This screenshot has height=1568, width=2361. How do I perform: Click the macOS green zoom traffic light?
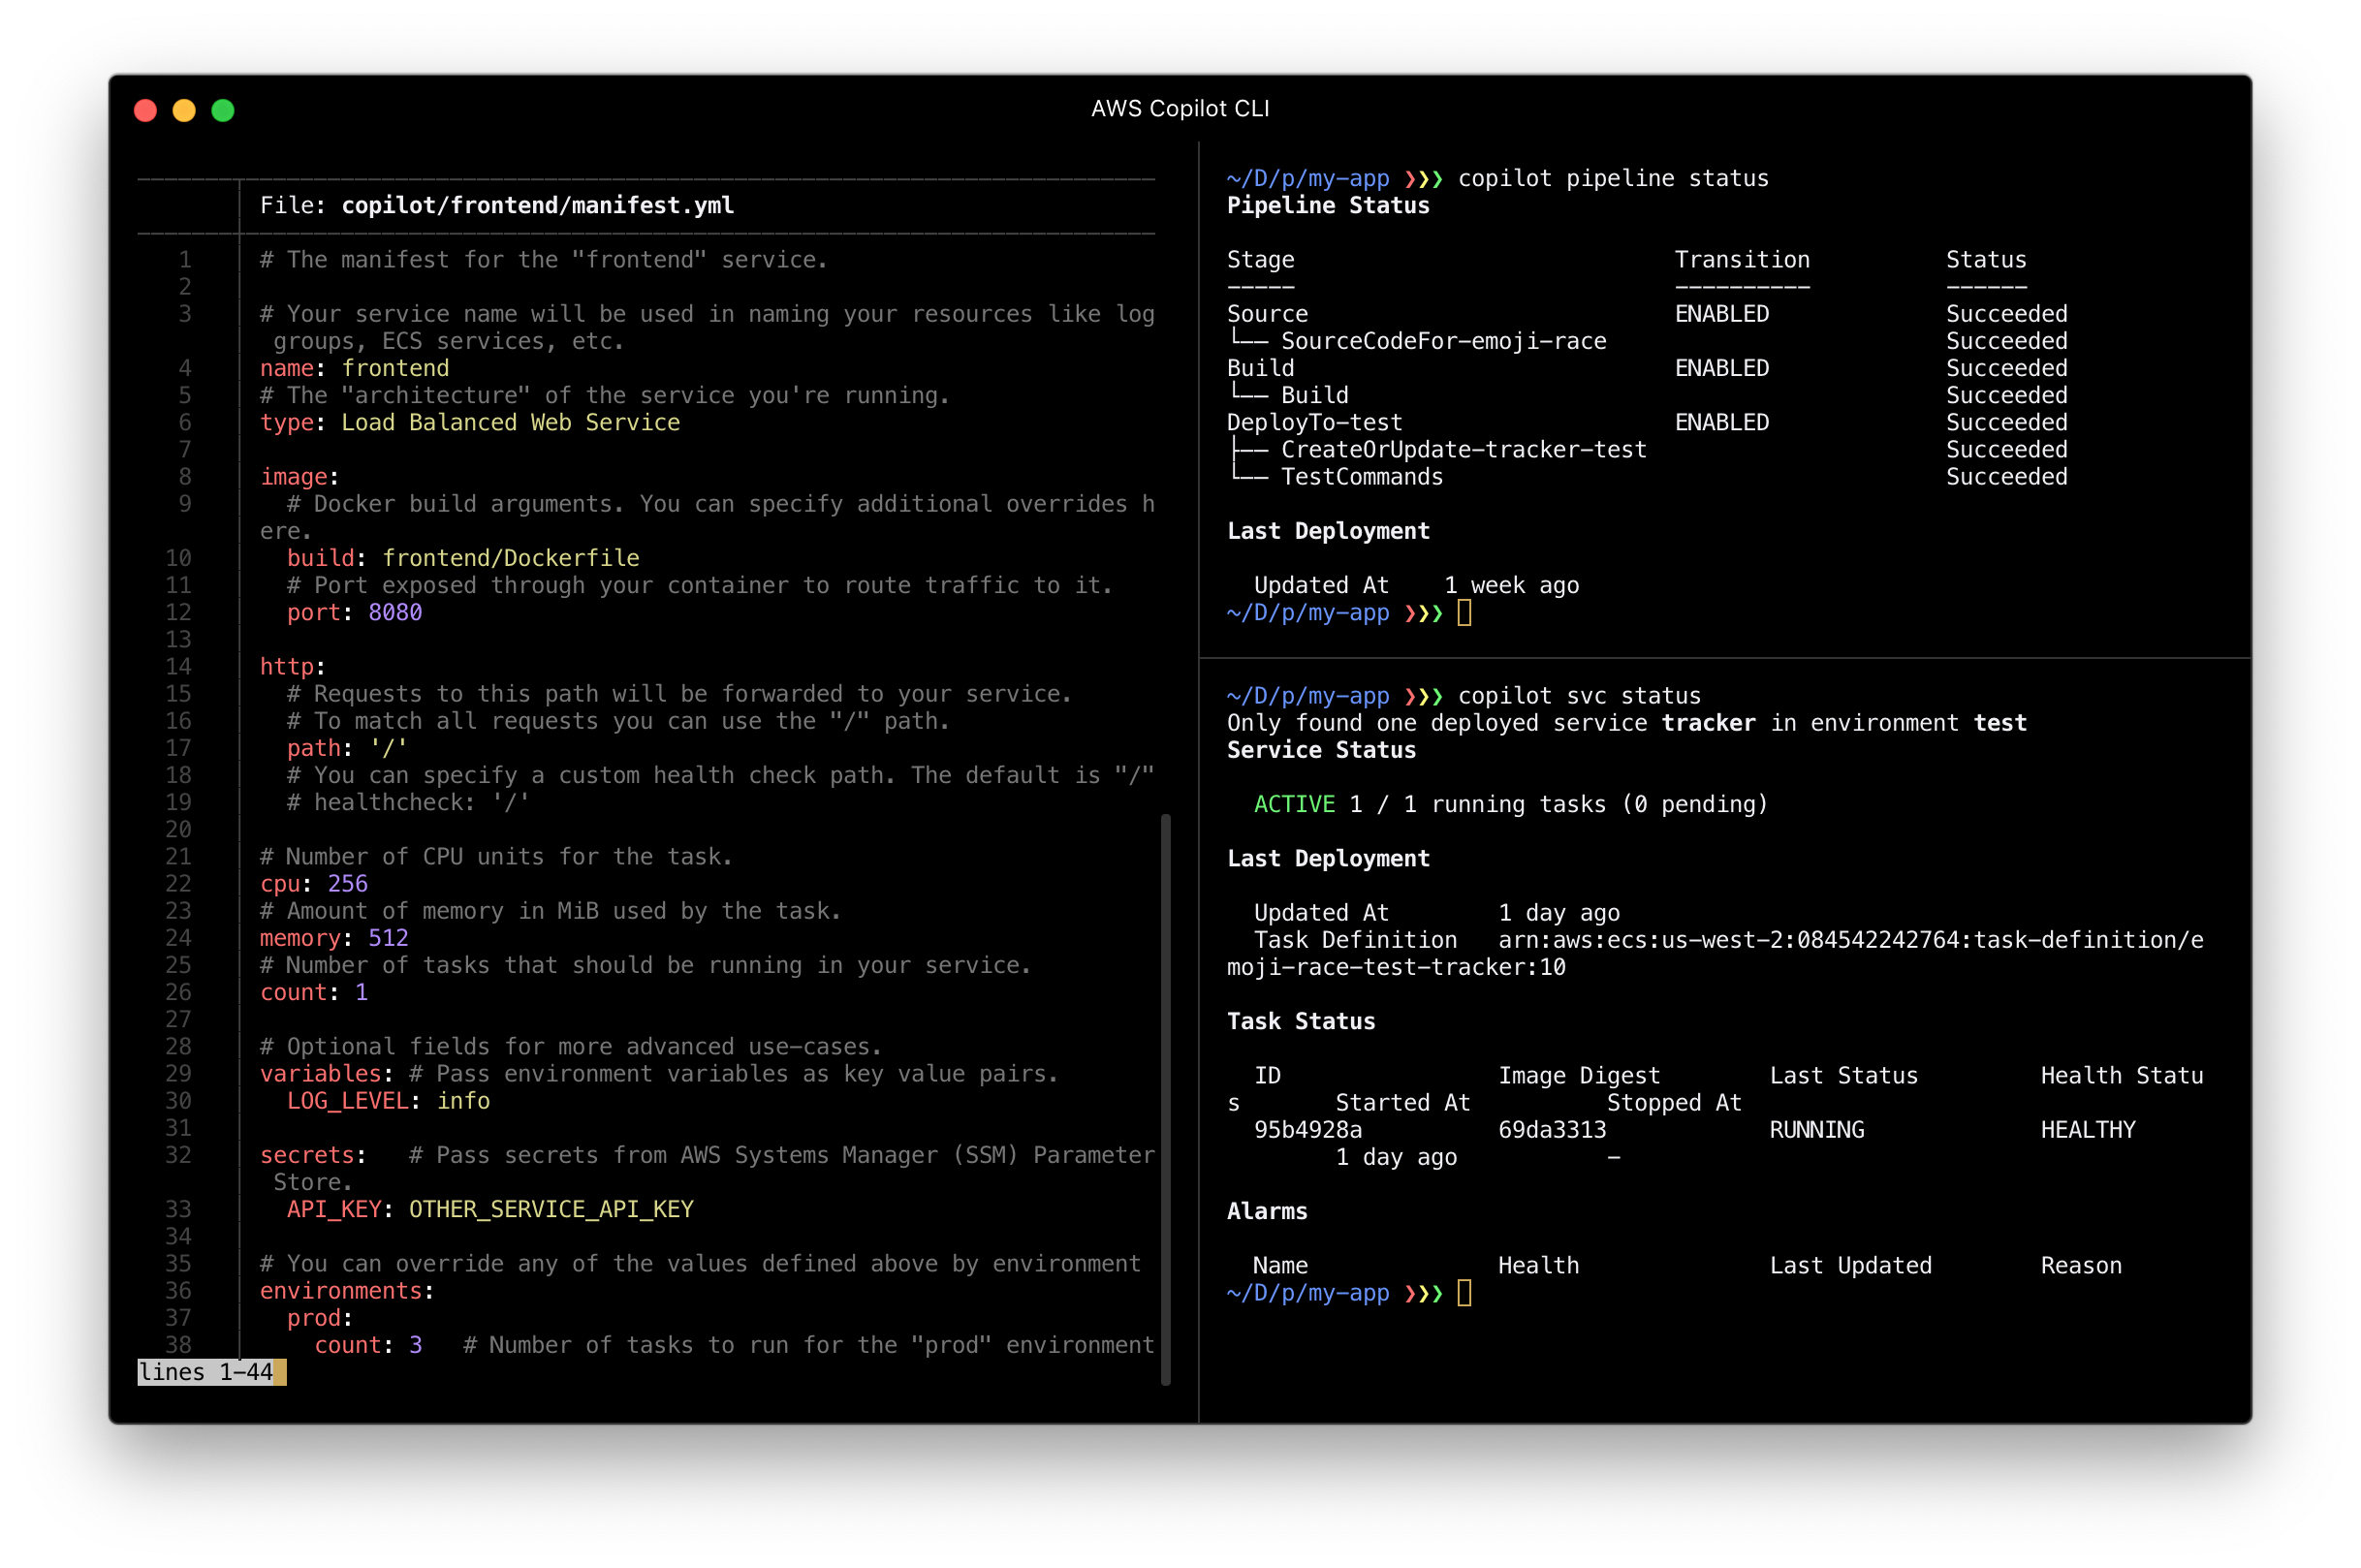click(224, 110)
